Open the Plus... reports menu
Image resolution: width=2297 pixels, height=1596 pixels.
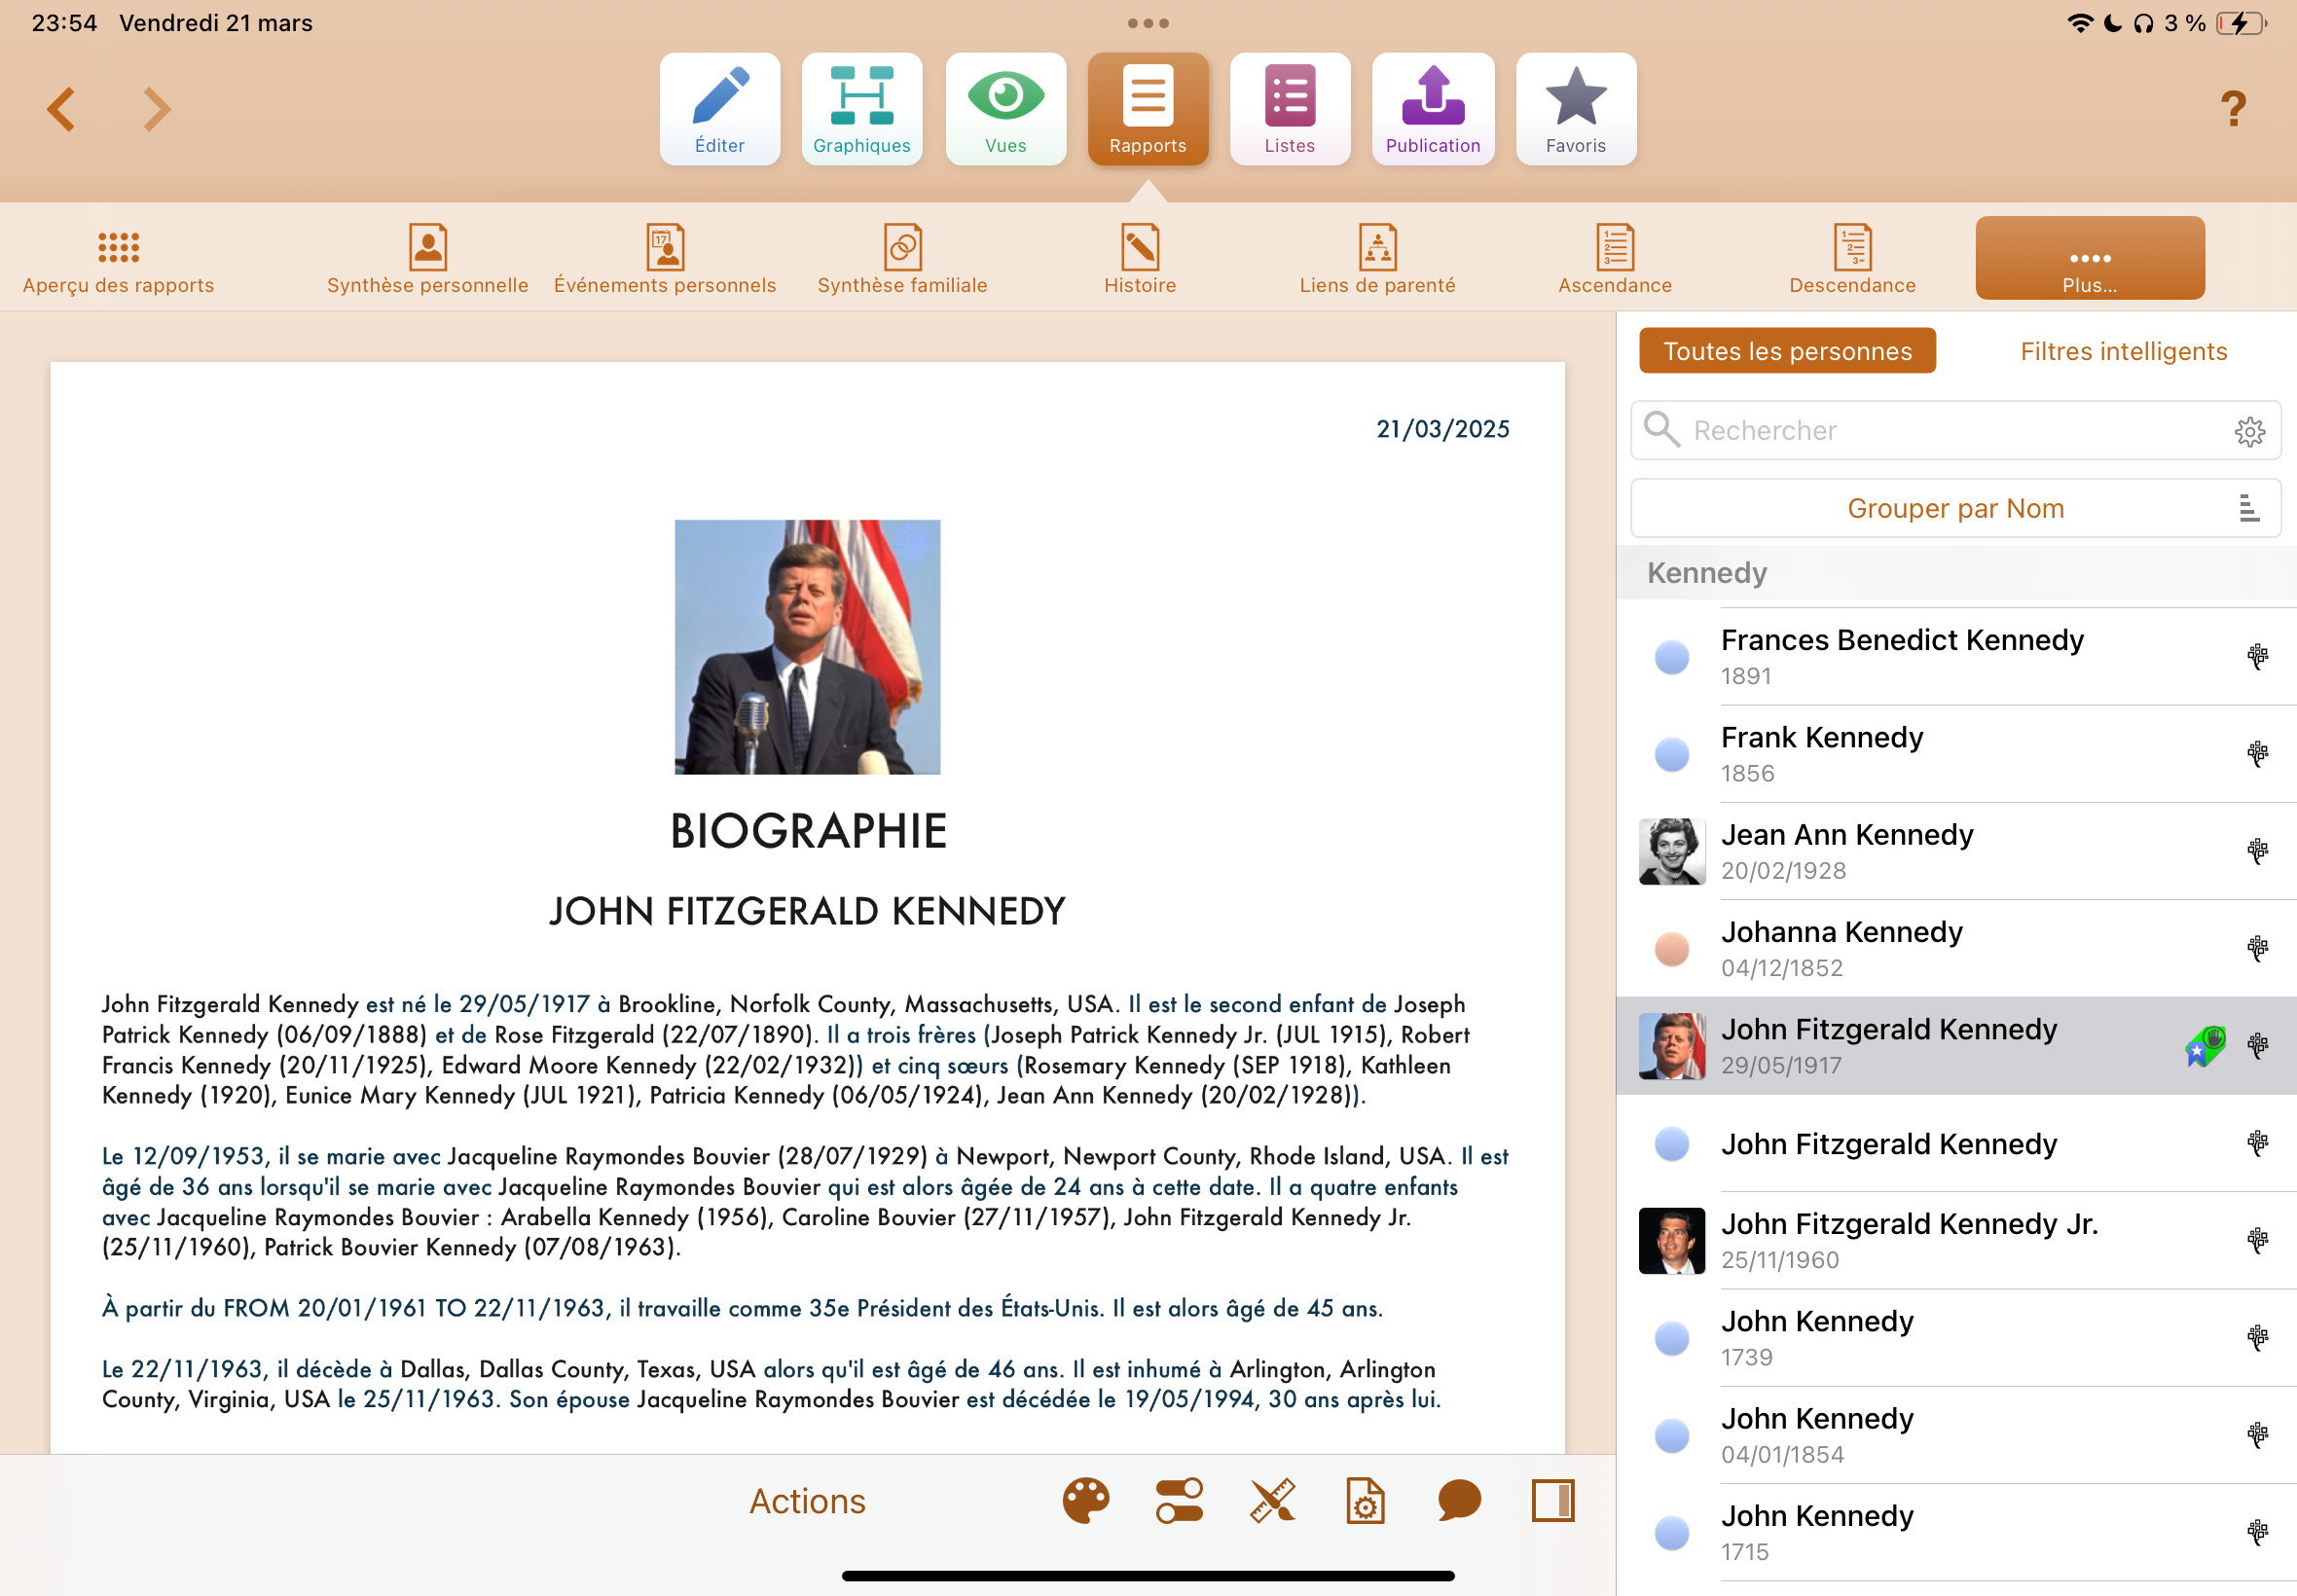[2089, 258]
